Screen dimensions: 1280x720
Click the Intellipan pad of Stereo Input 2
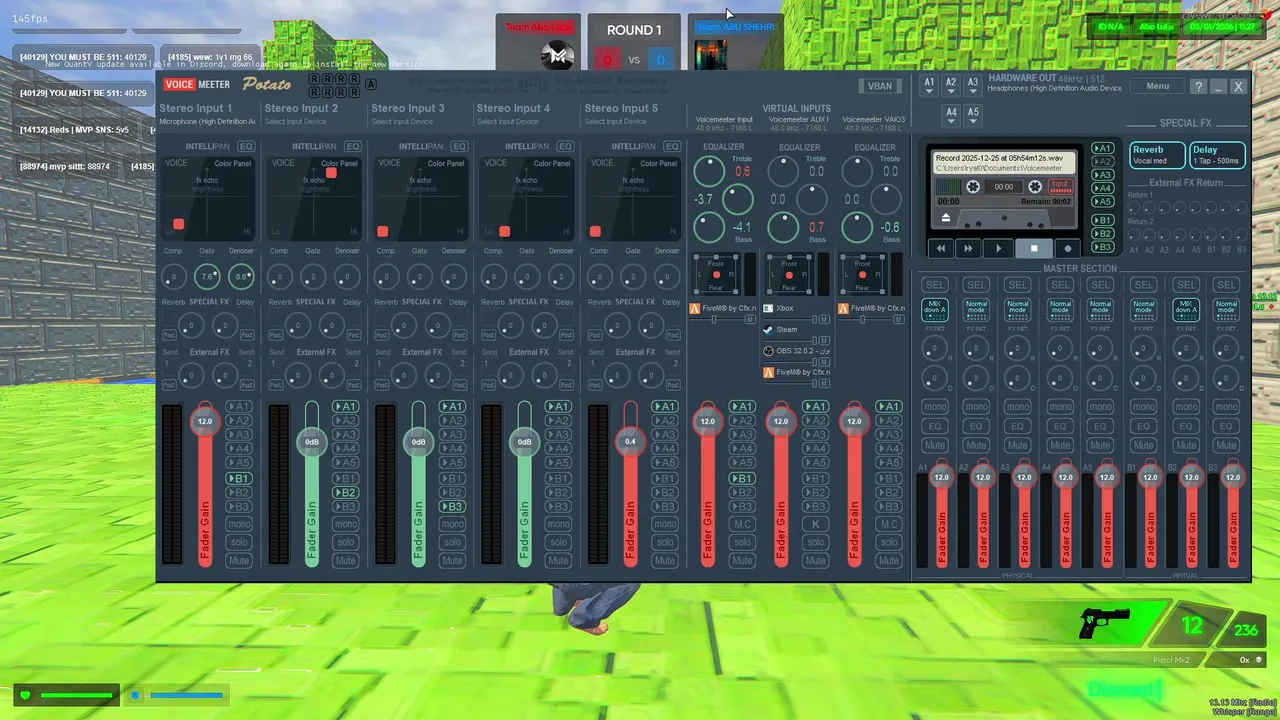click(x=314, y=197)
